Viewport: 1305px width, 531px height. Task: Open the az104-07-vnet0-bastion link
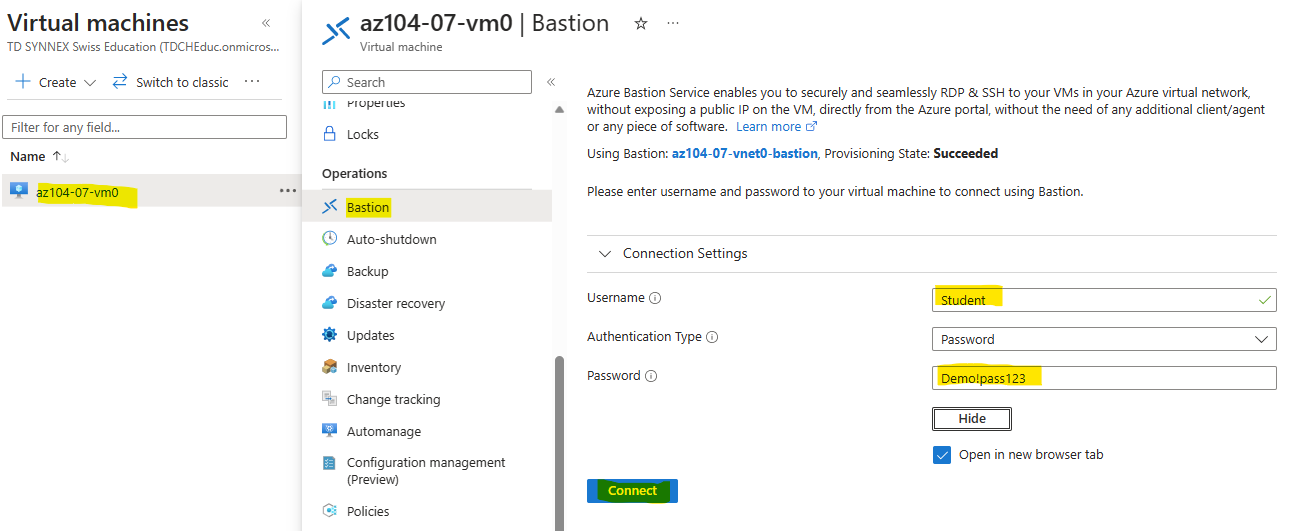(x=745, y=154)
